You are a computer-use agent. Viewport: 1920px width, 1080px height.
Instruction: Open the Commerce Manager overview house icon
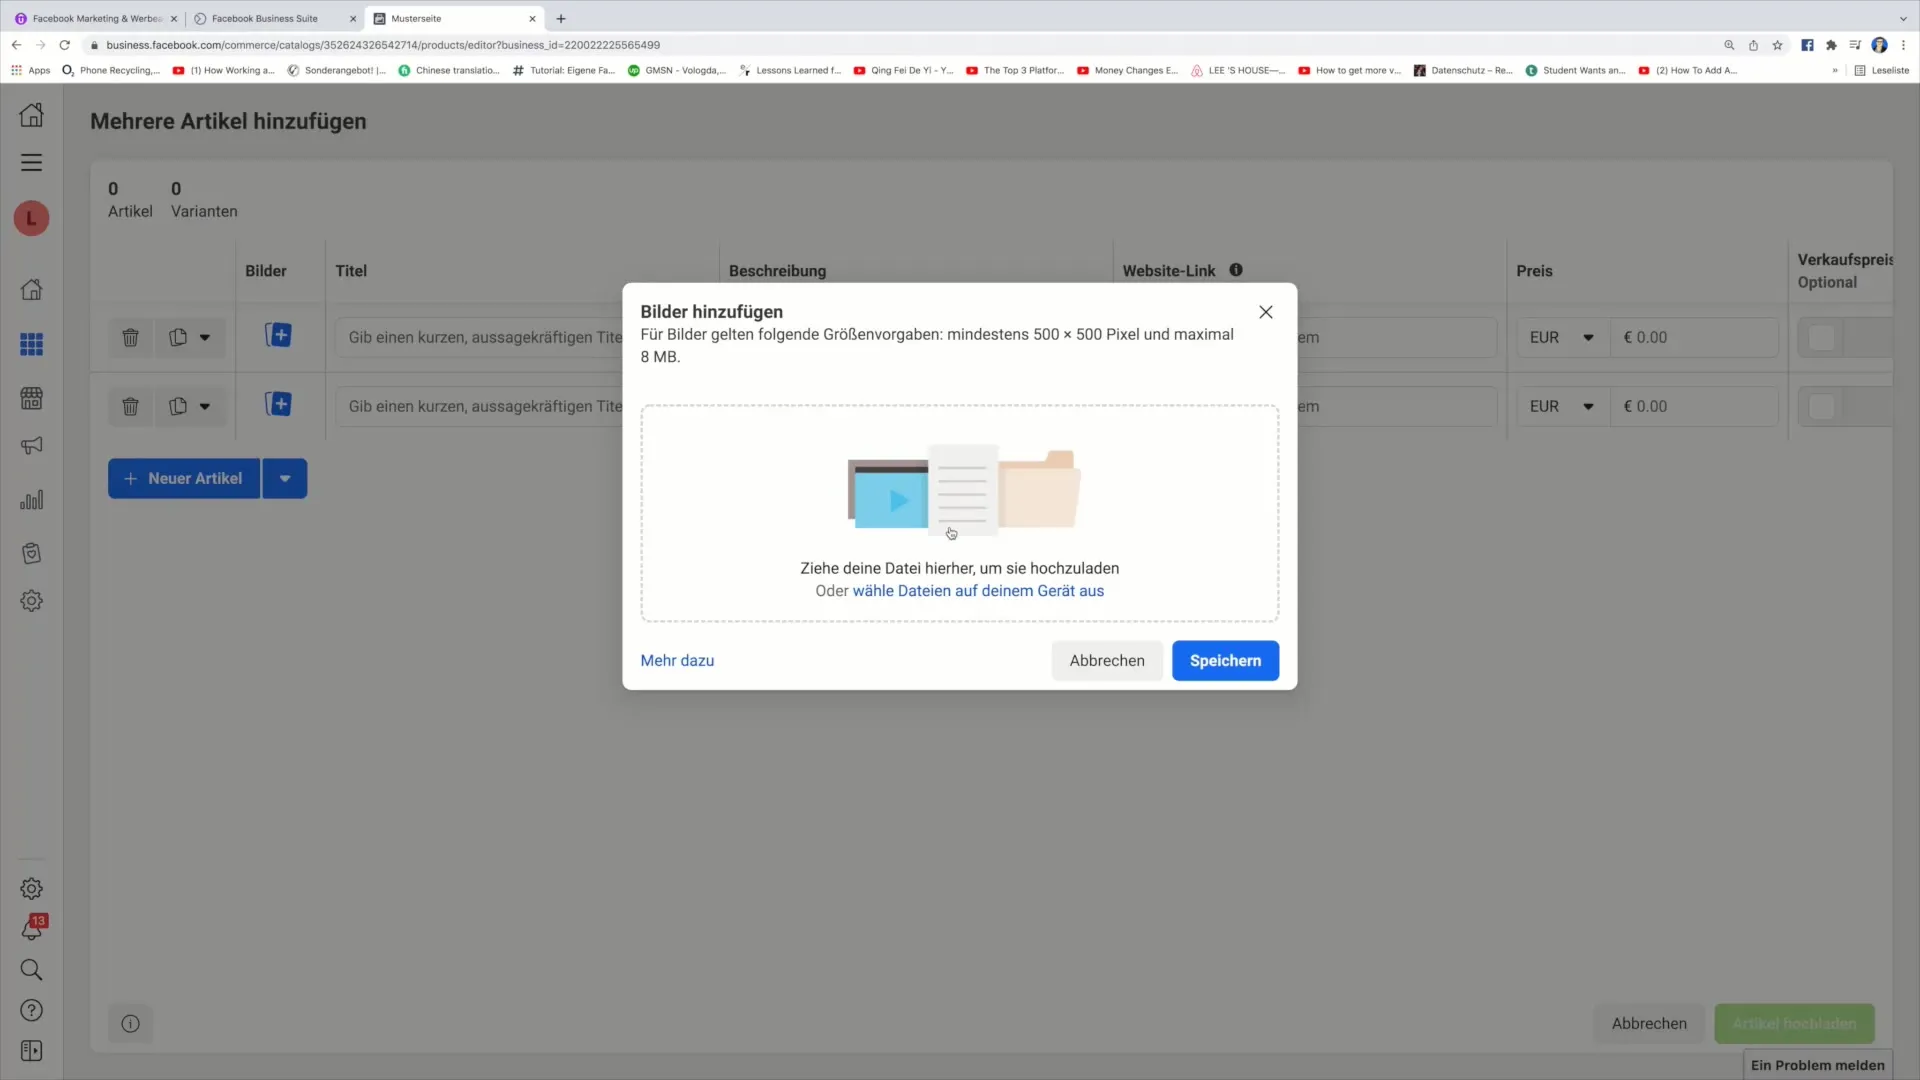(x=31, y=290)
